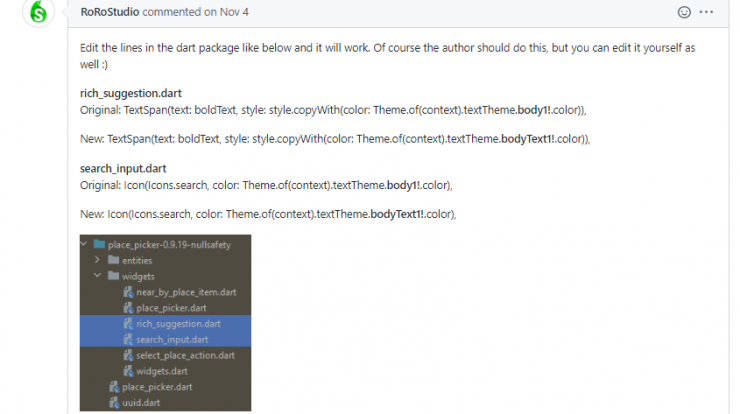Screen dimensions: 740x414
Task: Click the bold 'search_input.dart' heading text
Action: (123, 169)
